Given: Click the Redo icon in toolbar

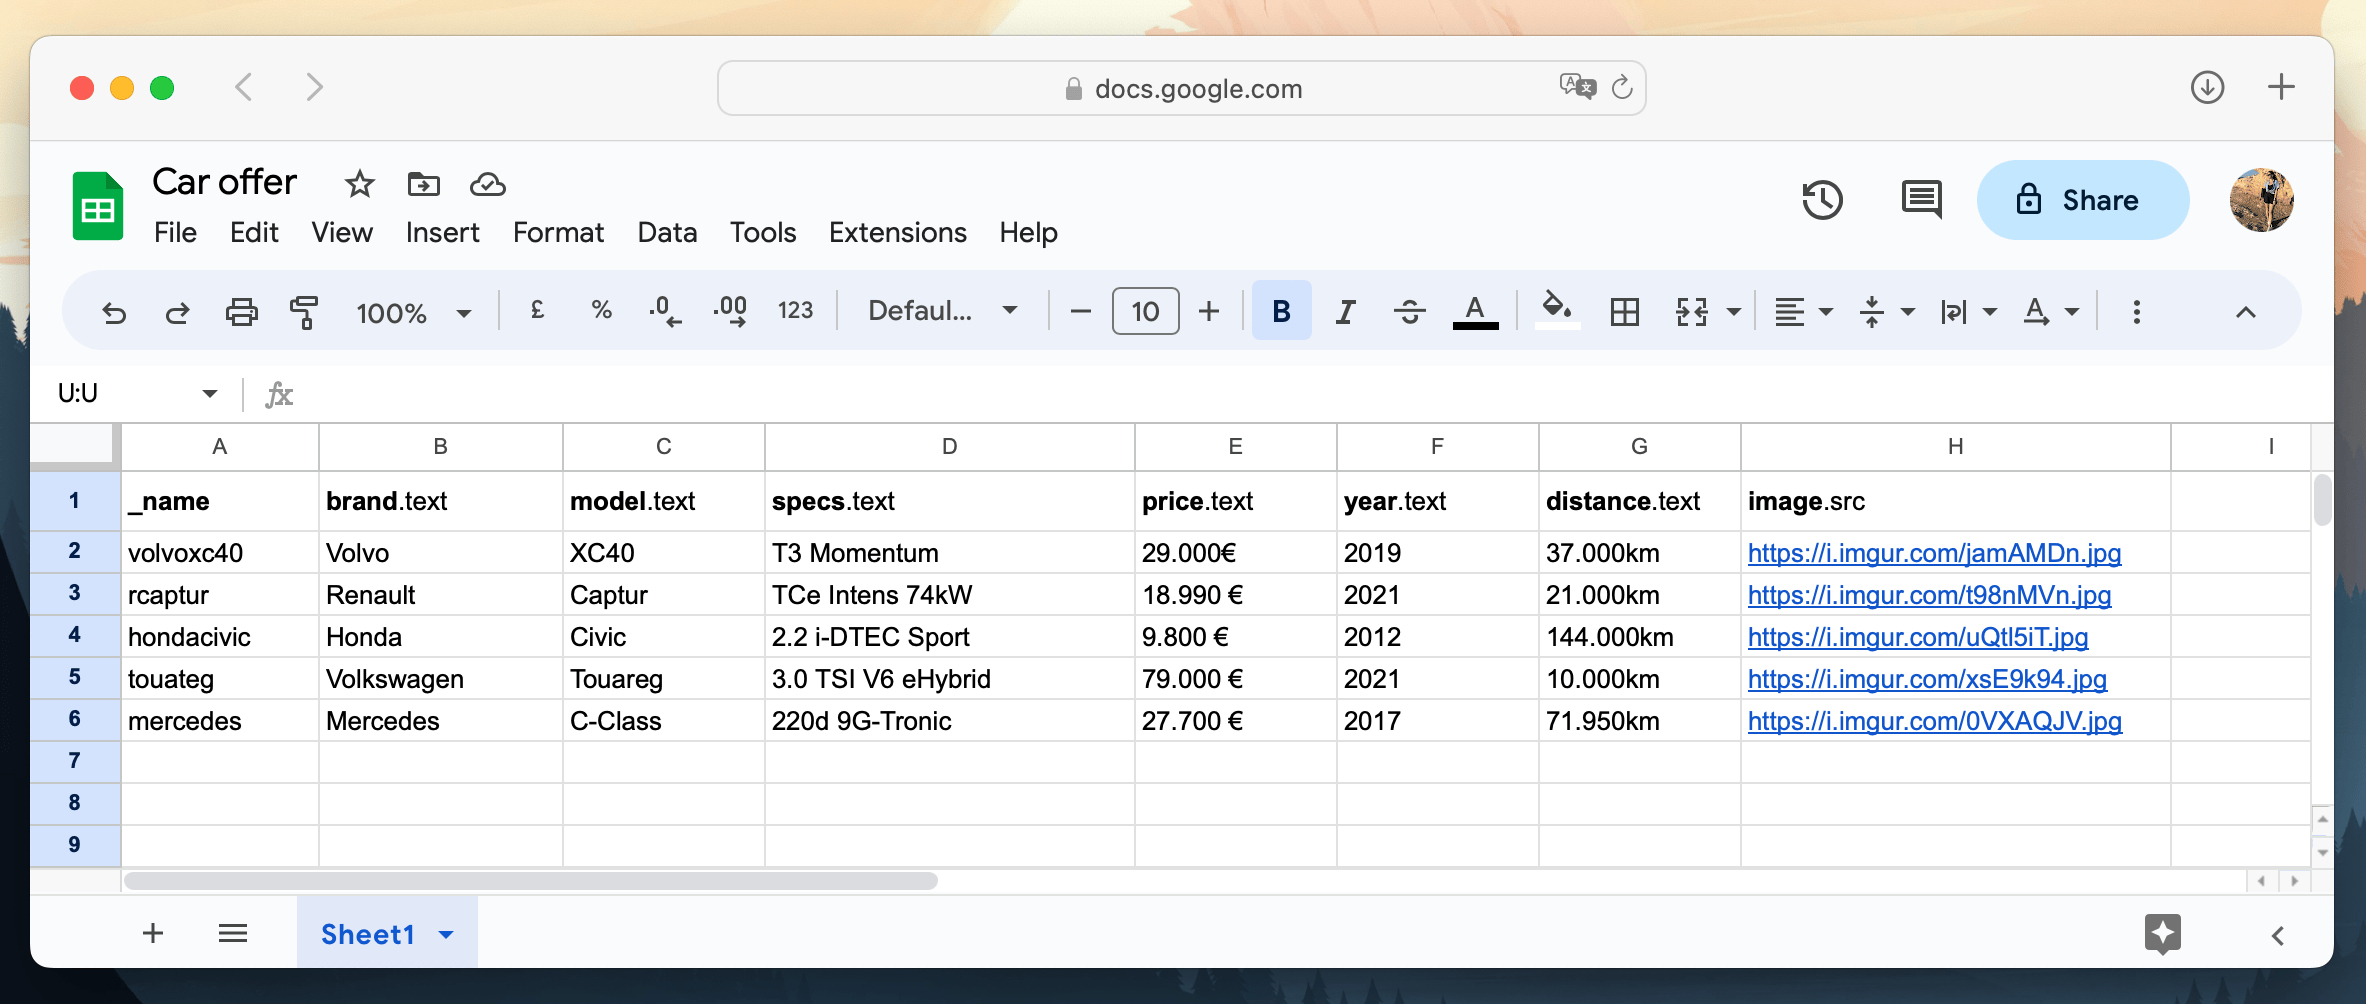Looking at the screenshot, I should [178, 312].
